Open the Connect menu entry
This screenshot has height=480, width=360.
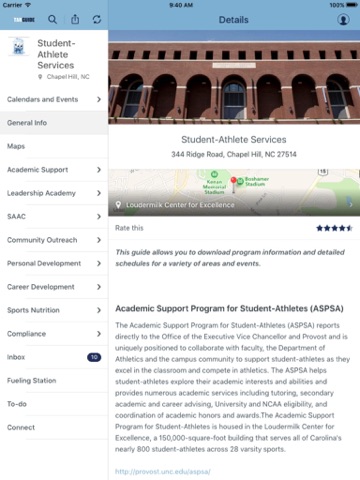[54, 427]
